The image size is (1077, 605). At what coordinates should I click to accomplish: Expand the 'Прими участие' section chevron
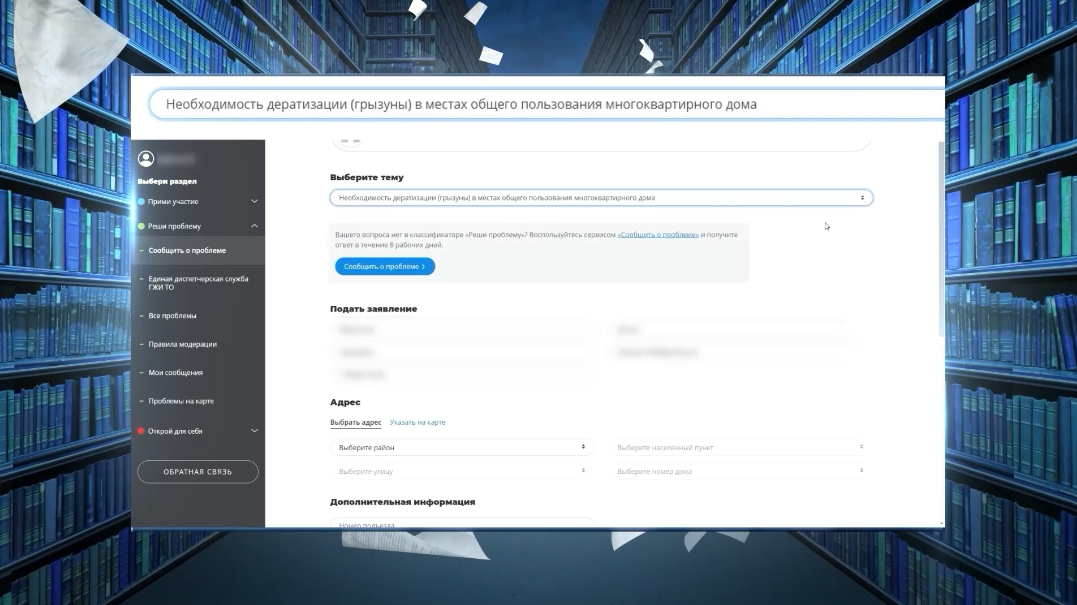coord(254,202)
